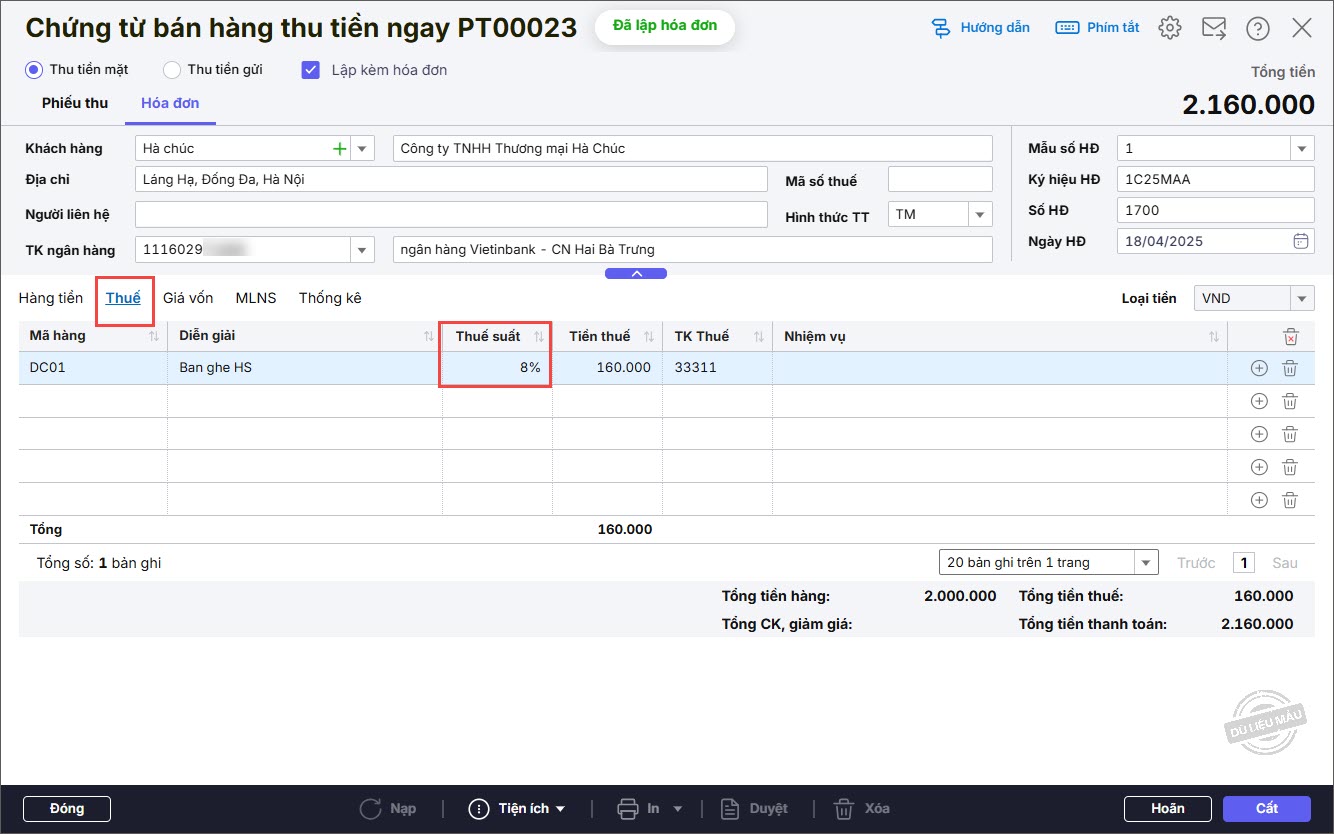Viewport: 1334px width, 834px height.
Task: Open the Hình thức TT dropdown
Action: click(x=979, y=215)
